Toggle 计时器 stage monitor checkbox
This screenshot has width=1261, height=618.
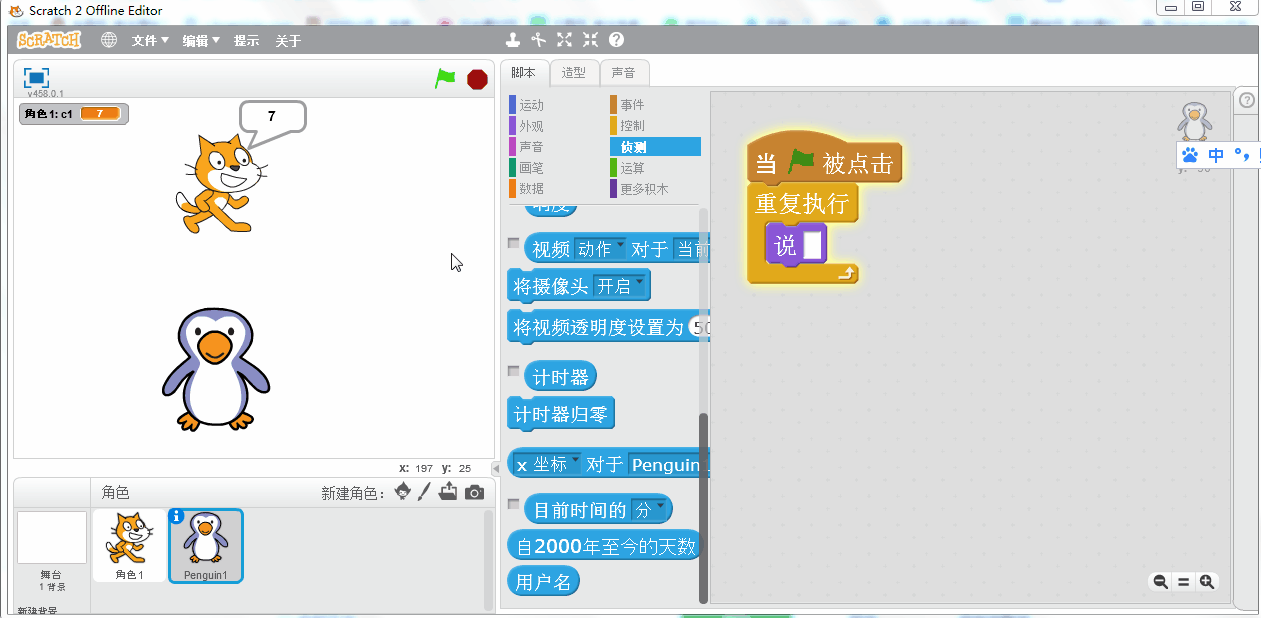coord(514,371)
